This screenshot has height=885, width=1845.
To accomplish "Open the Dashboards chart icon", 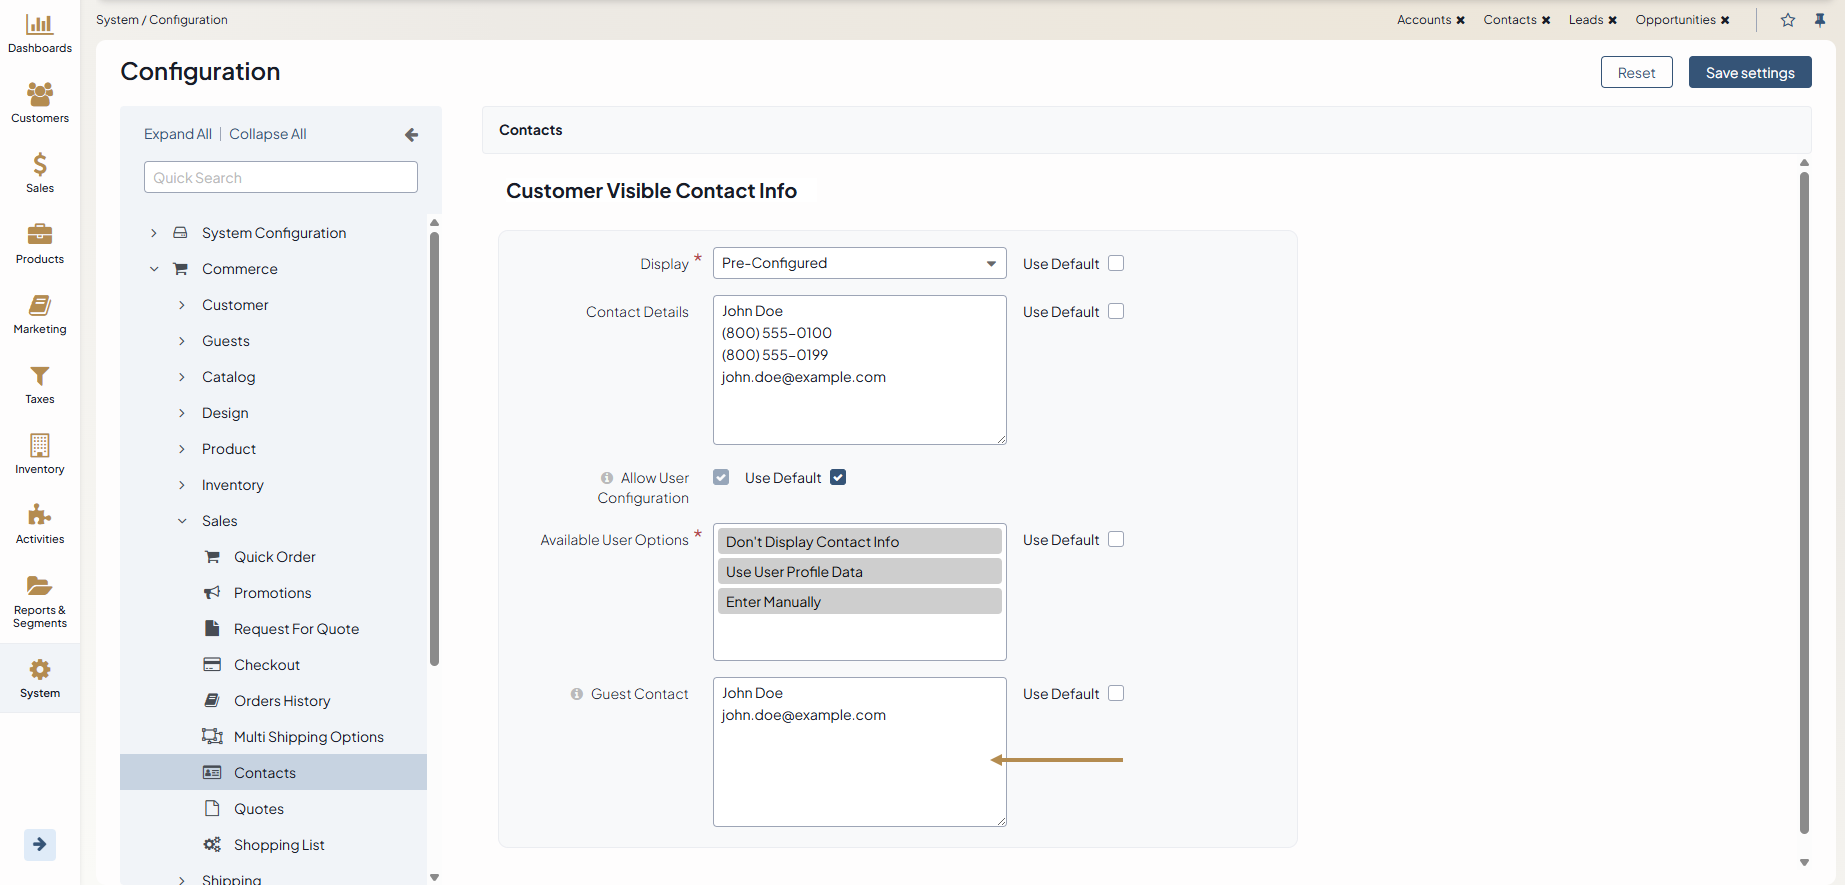I will (x=40, y=25).
